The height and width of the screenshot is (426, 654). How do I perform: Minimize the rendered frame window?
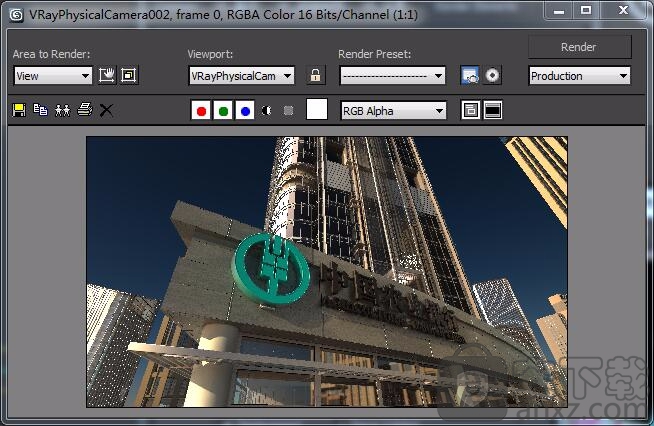coord(559,11)
